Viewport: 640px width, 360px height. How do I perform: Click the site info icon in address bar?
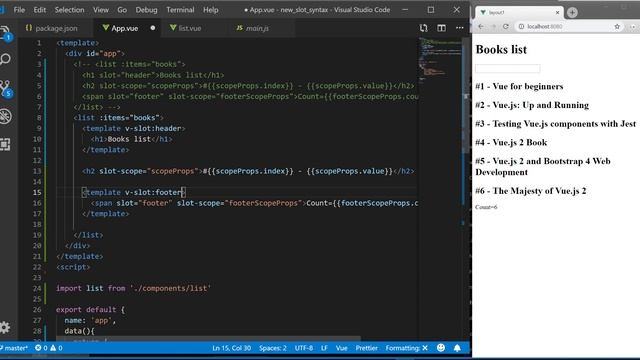(x=521, y=27)
